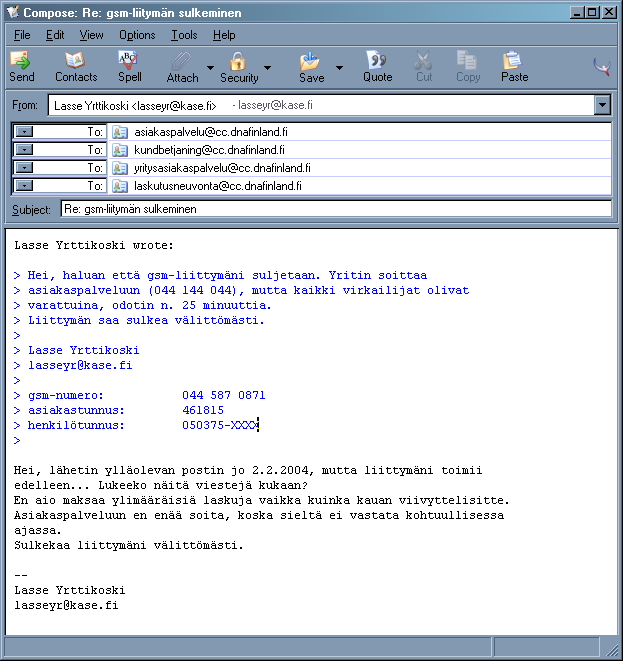Open recipient type dropdown for laskutusneuvonta row

click(x=24, y=185)
